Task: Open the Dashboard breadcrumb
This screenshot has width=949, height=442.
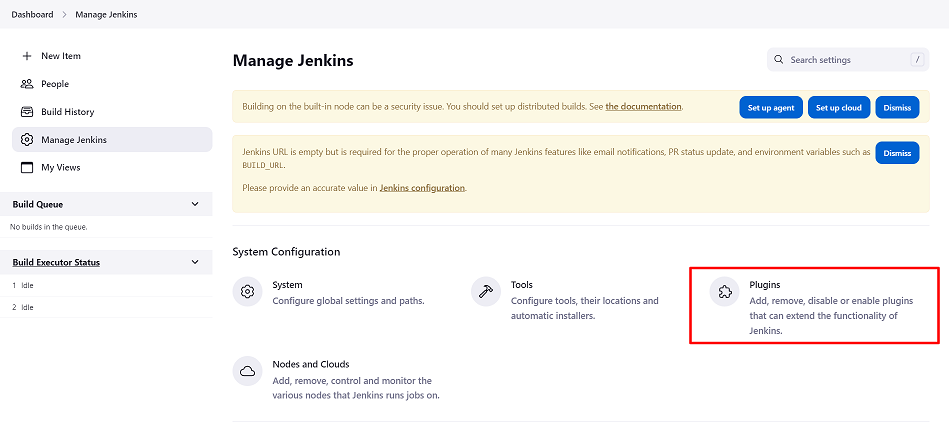Action: click(x=33, y=15)
